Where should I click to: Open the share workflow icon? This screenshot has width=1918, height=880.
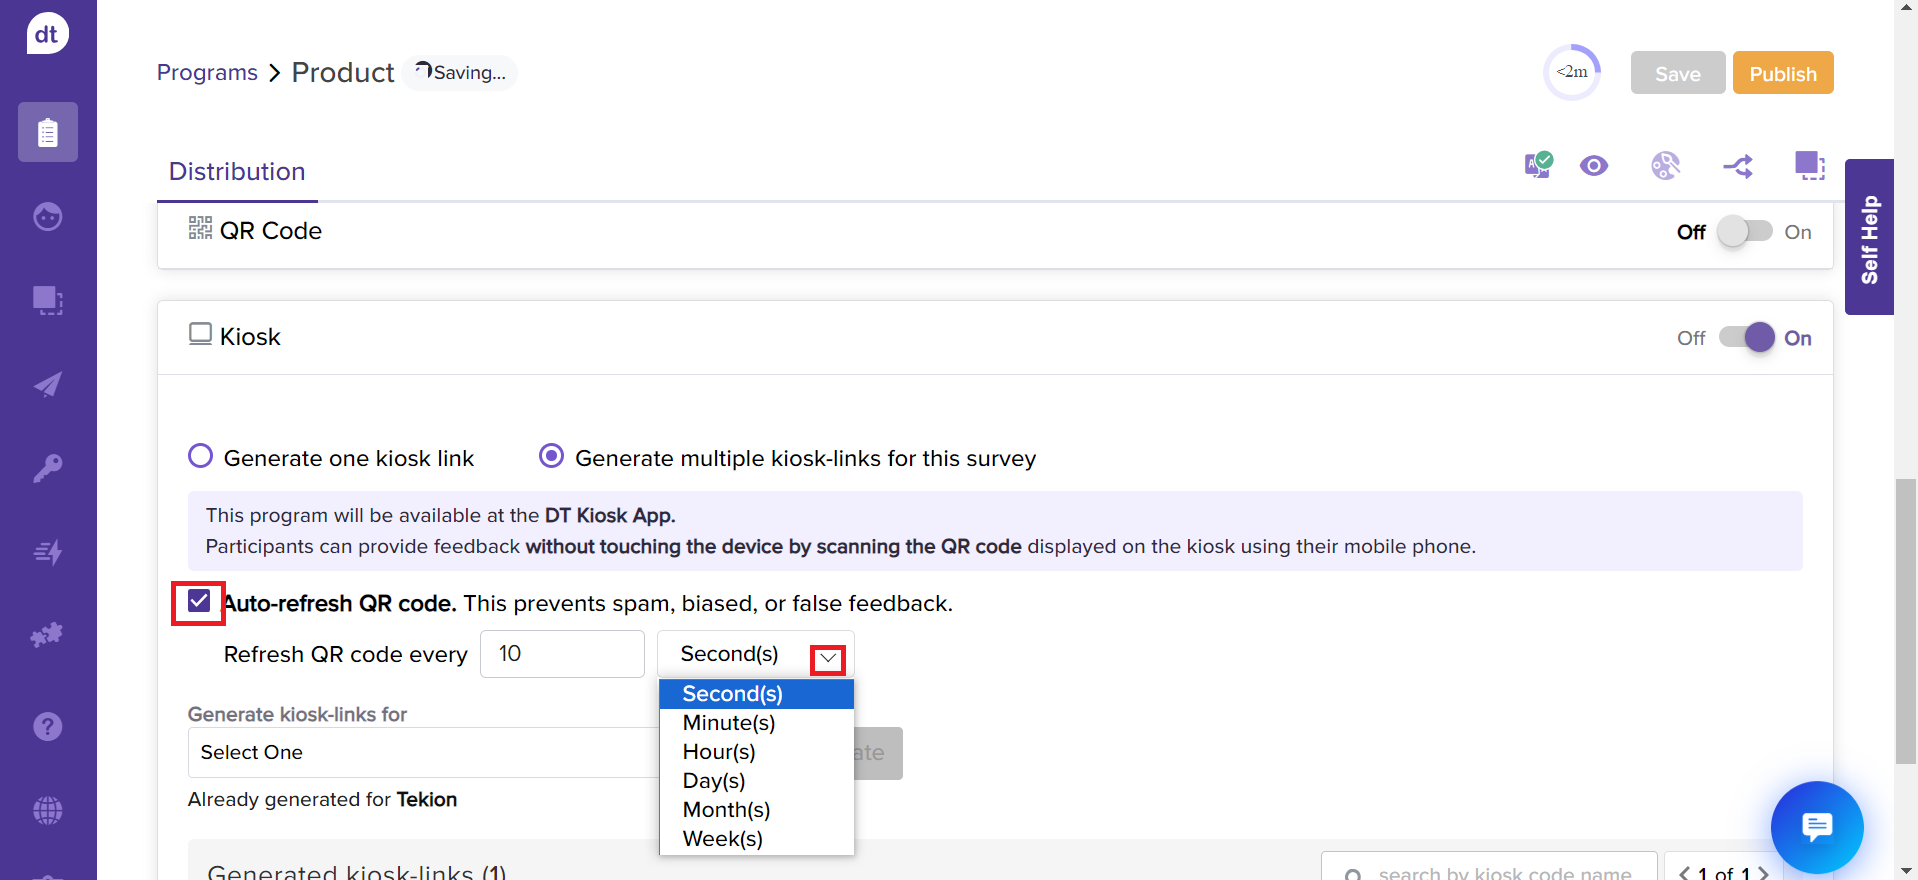[1737, 166]
